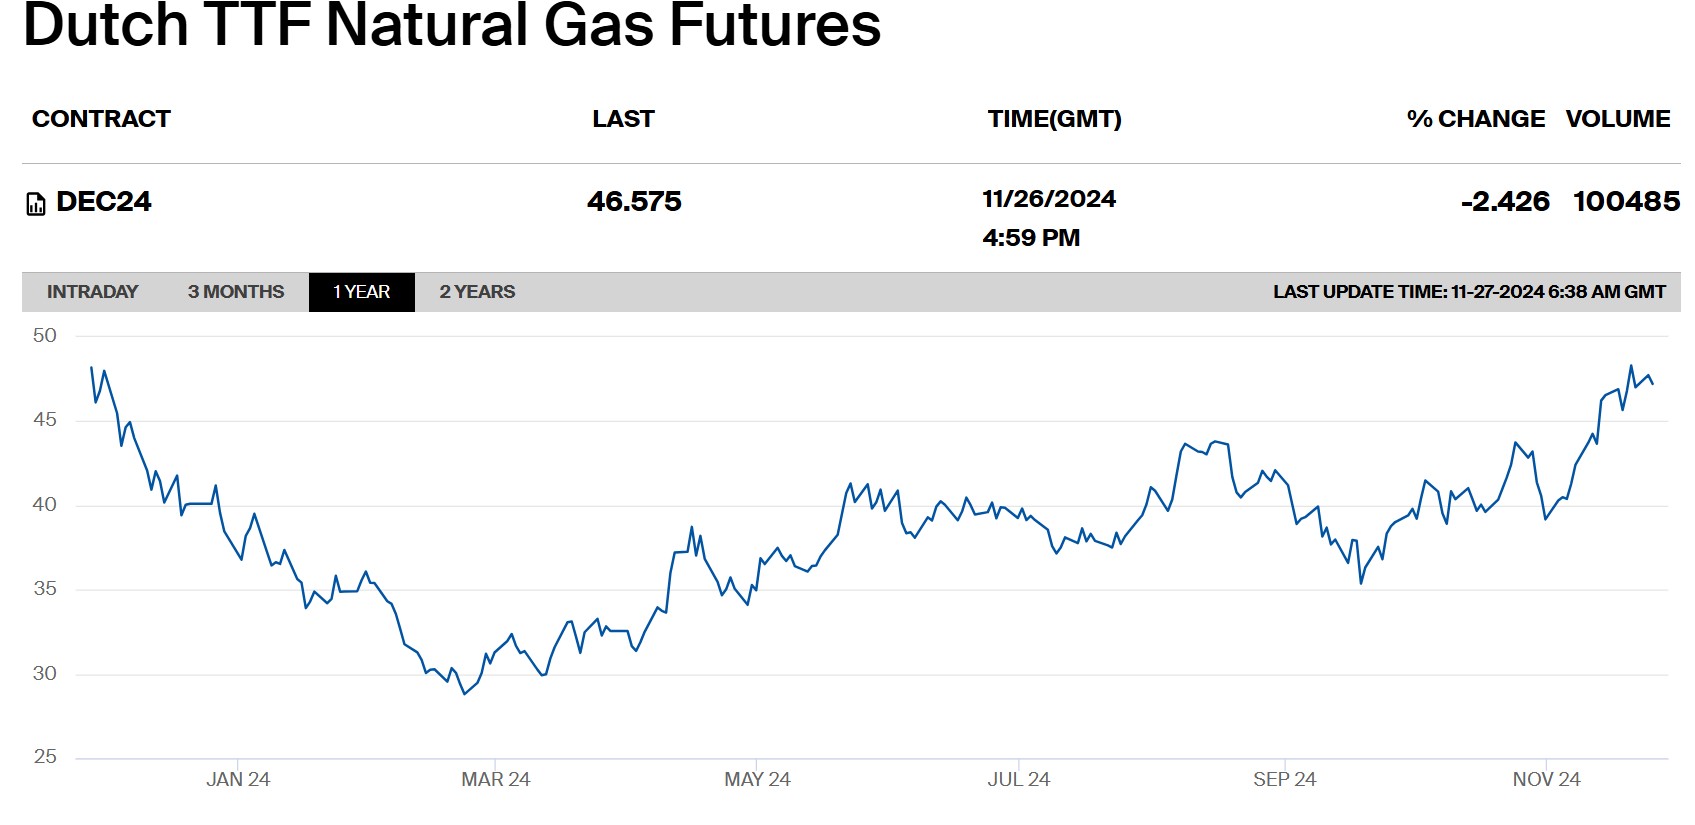Viewport: 1695px width, 825px height.
Task: Select the 1 Year tab
Action: coord(361,292)
